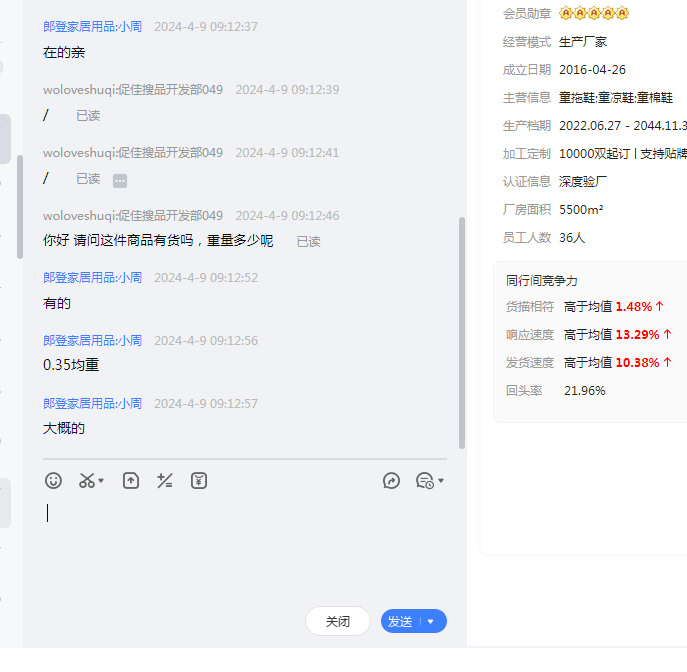Click the forward/share arrow icon
Image resolution: width=687 pixels, height=672 pixels.
click(392, 481)
